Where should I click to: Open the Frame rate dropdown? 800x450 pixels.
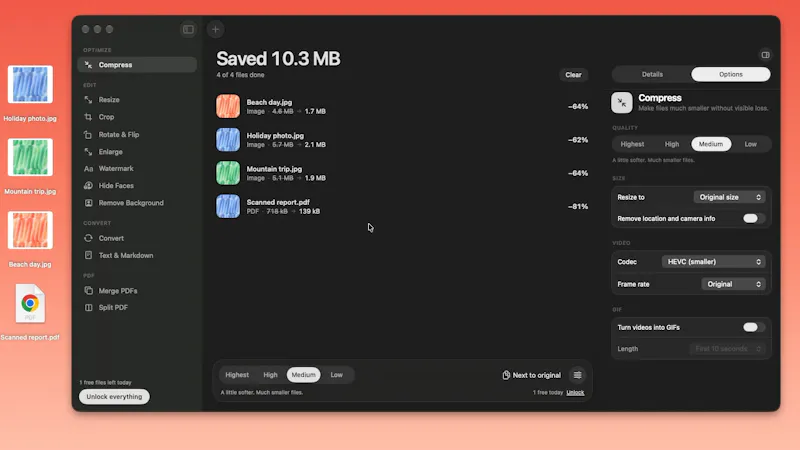pos(733,284)
